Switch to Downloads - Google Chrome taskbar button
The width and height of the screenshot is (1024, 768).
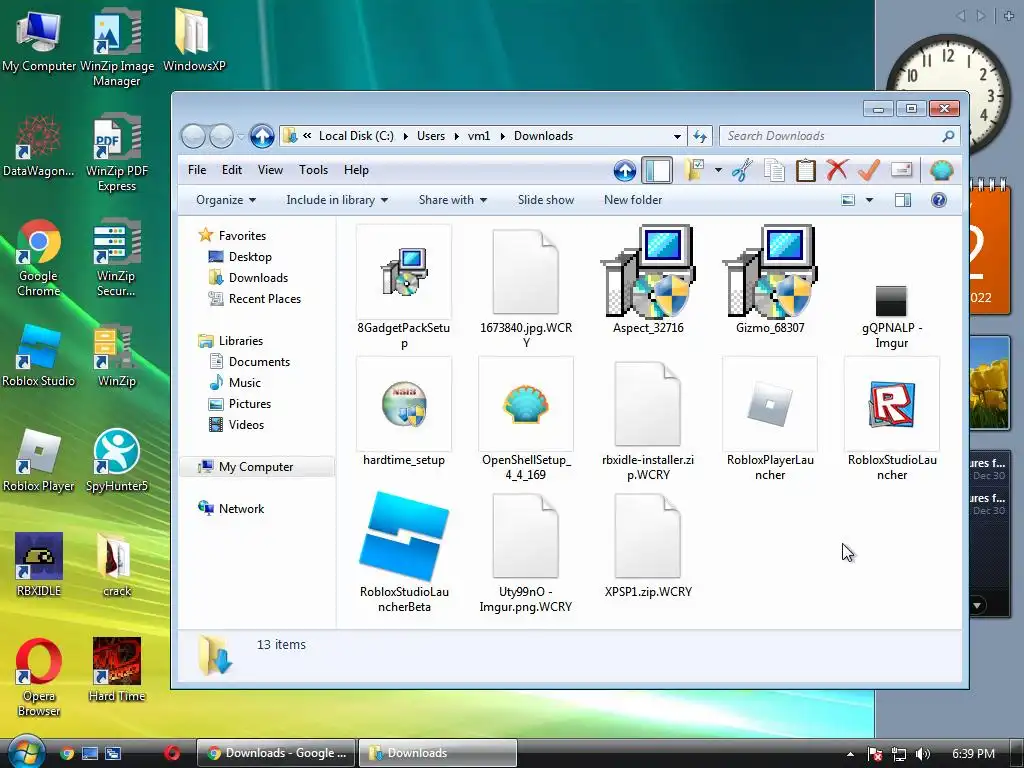(276, 753)
